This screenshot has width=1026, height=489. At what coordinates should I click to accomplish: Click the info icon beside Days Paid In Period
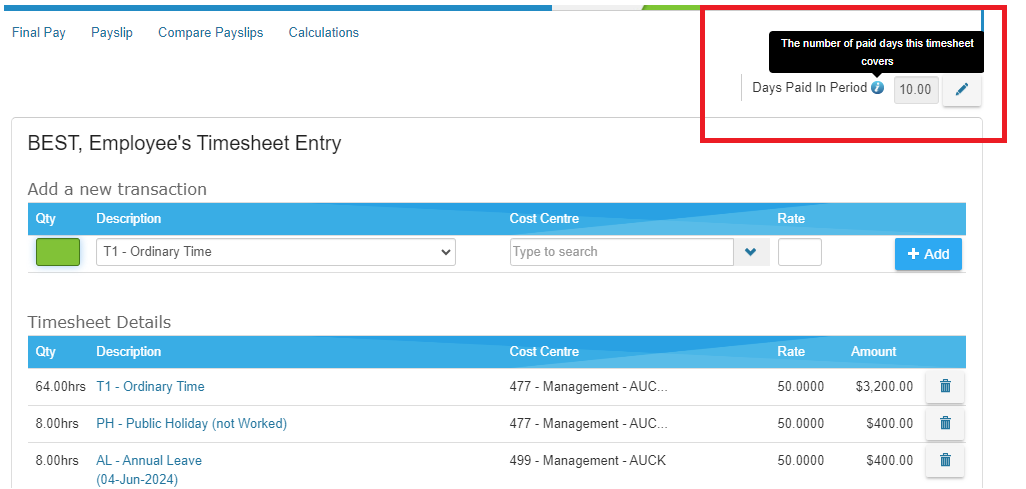[877, 87]
